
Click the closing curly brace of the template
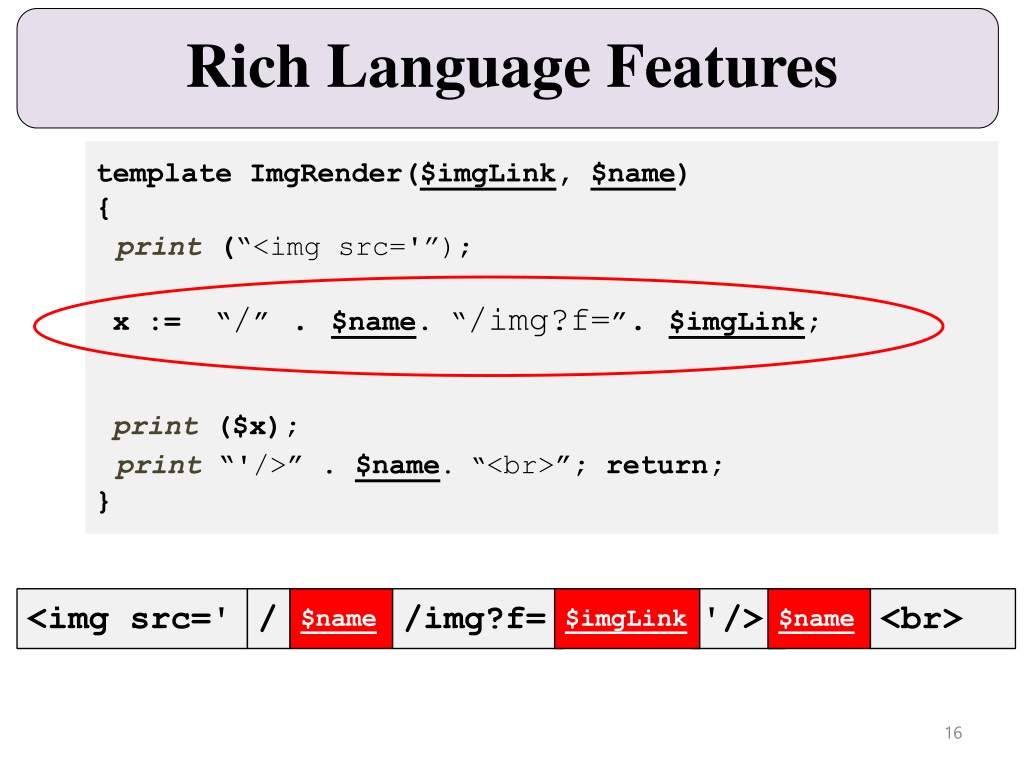pos(103,502)
